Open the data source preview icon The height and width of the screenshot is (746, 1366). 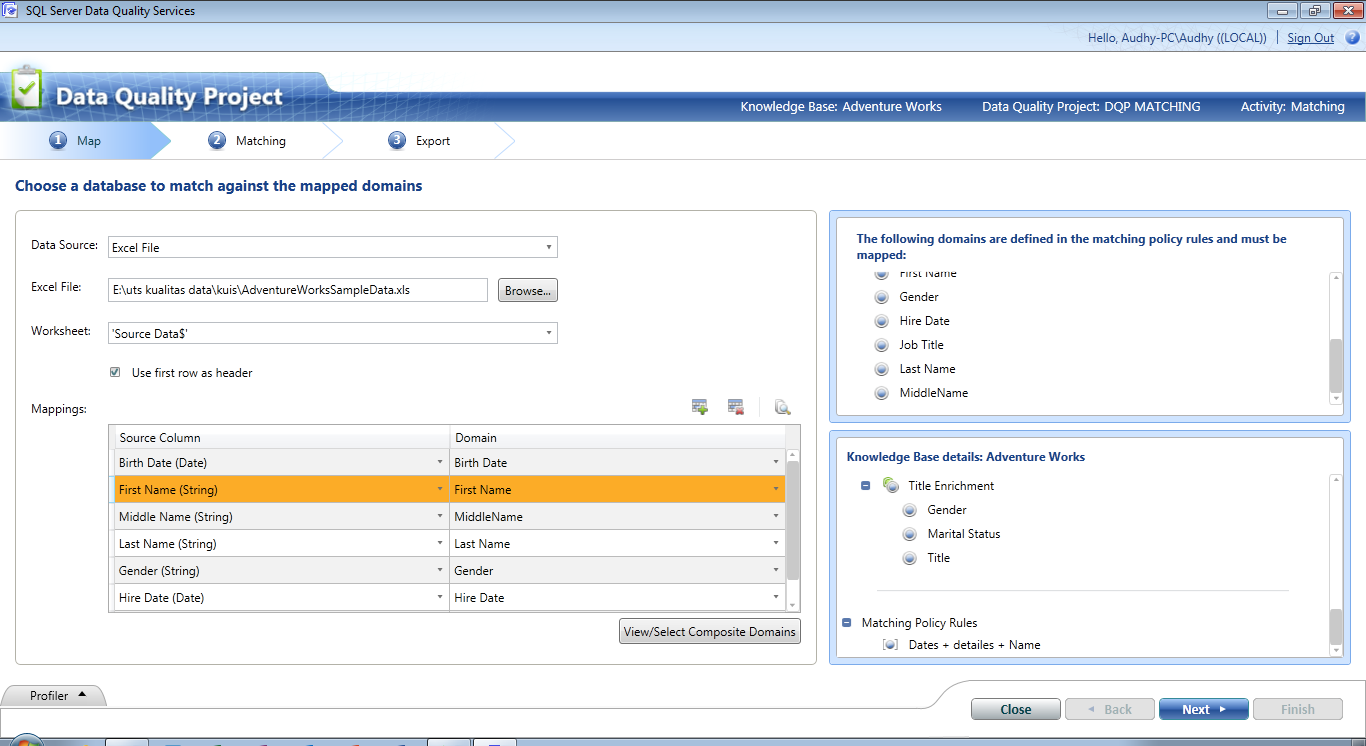pyautogui.click(x=782, y=407)
